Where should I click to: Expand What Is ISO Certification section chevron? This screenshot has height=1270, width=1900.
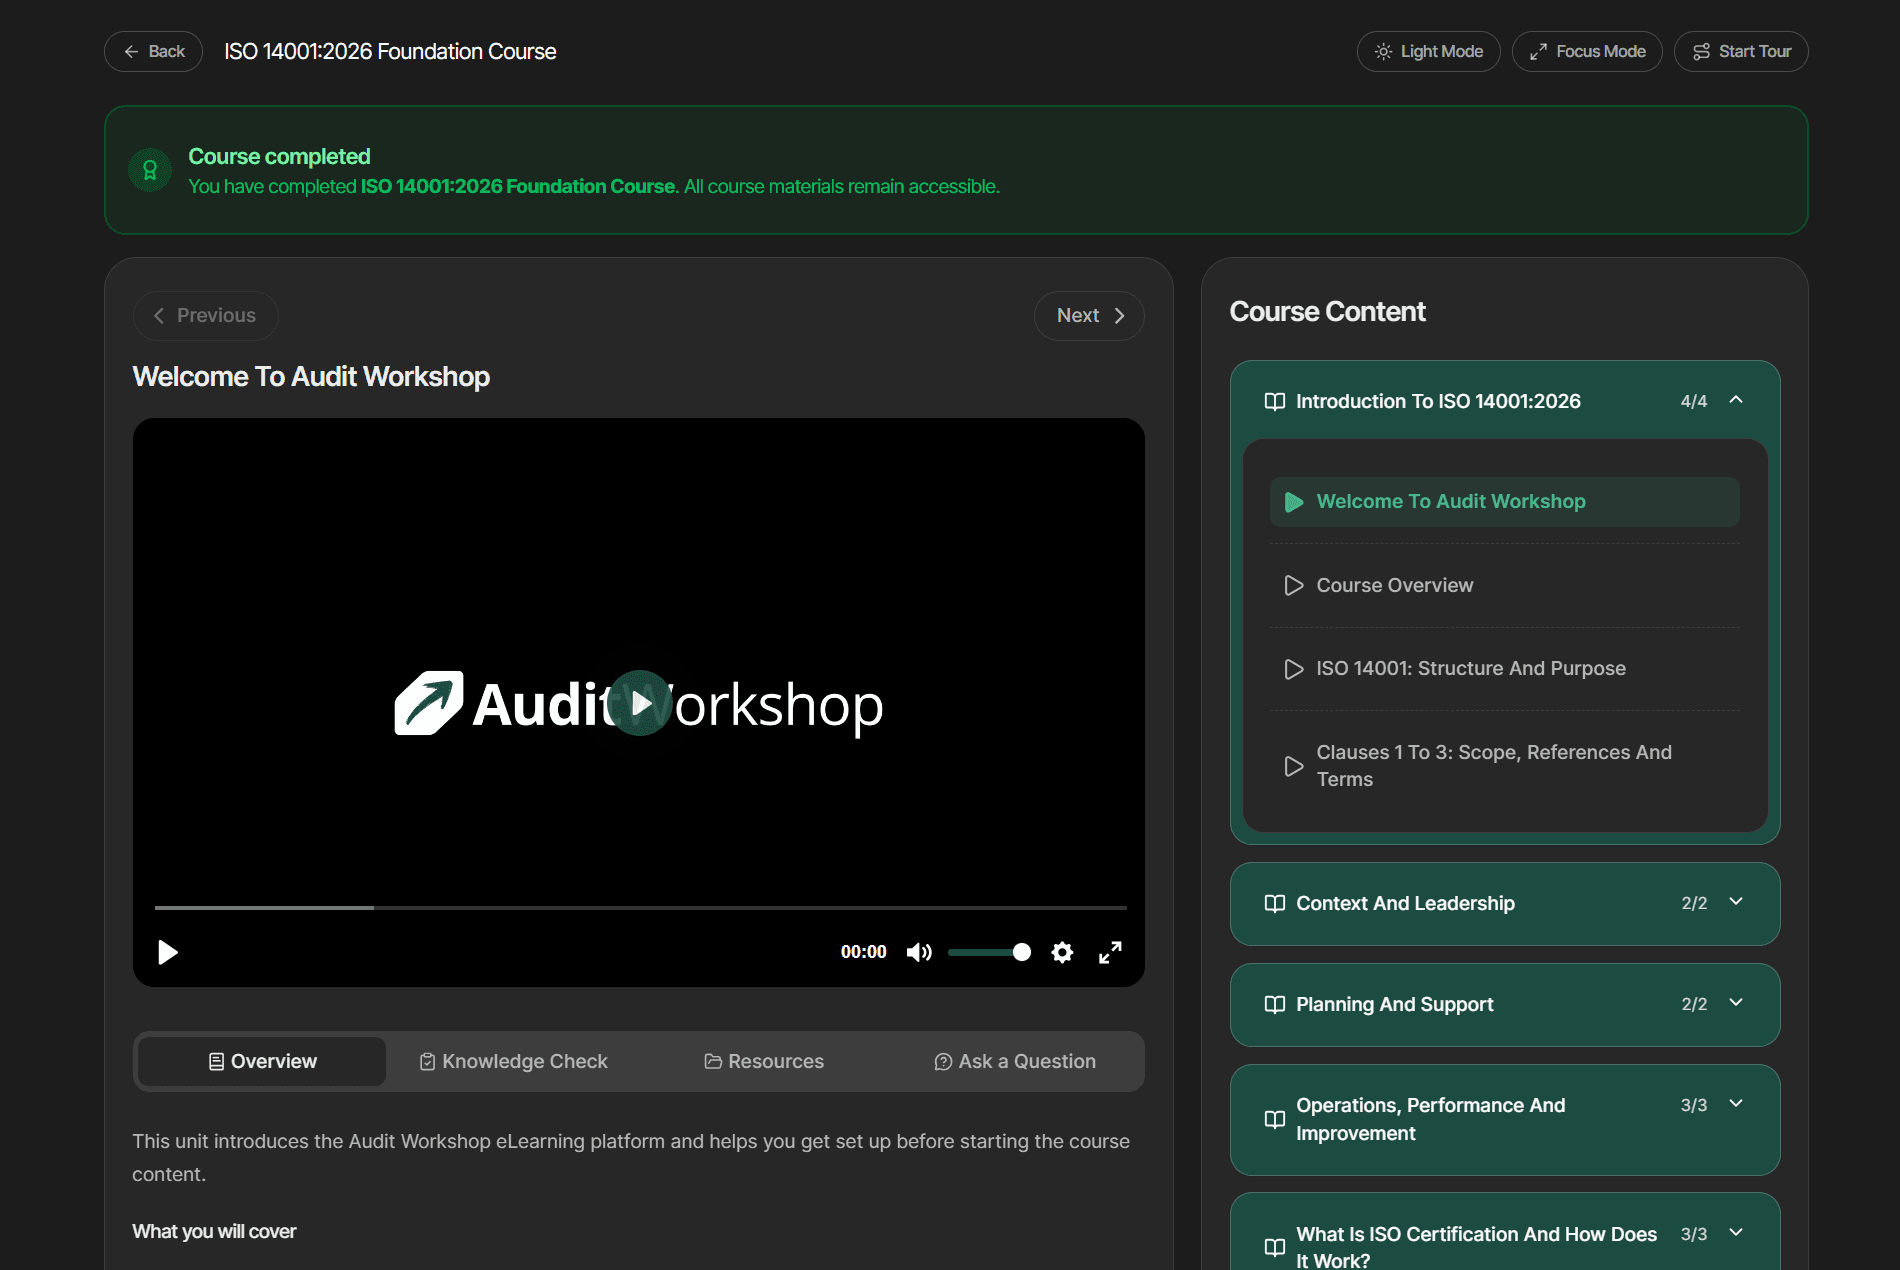(x=1736, y=1233)
